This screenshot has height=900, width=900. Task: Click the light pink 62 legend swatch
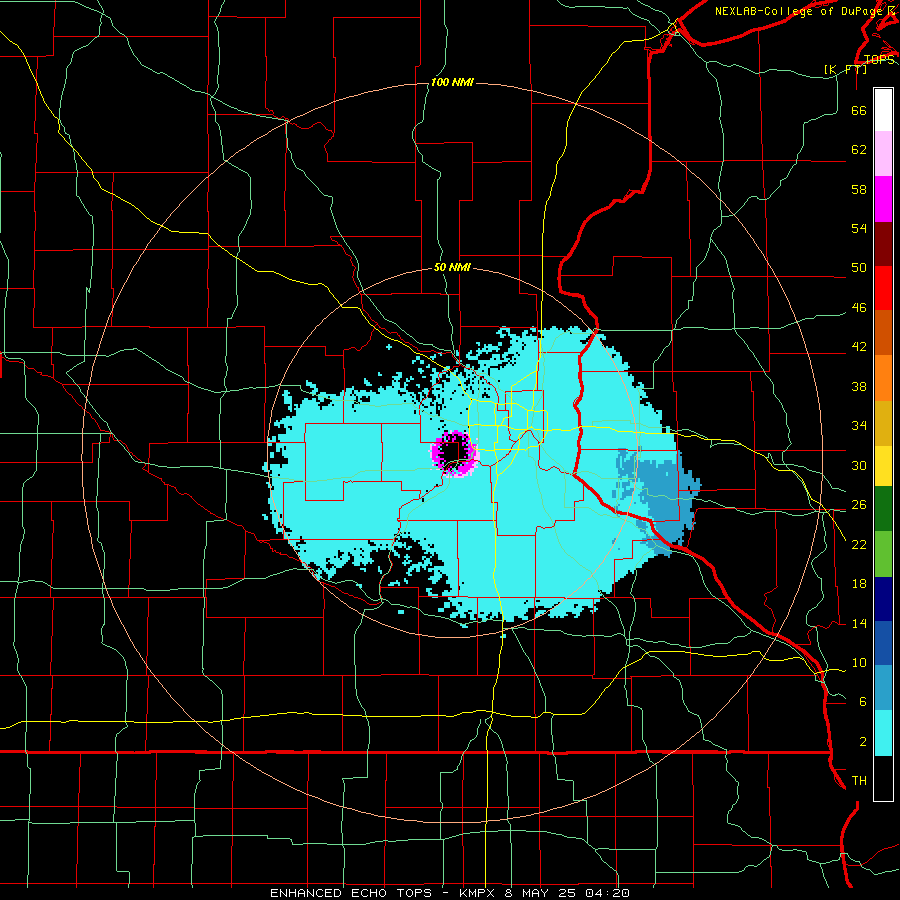pyautogui.click(x=883, y=154)
